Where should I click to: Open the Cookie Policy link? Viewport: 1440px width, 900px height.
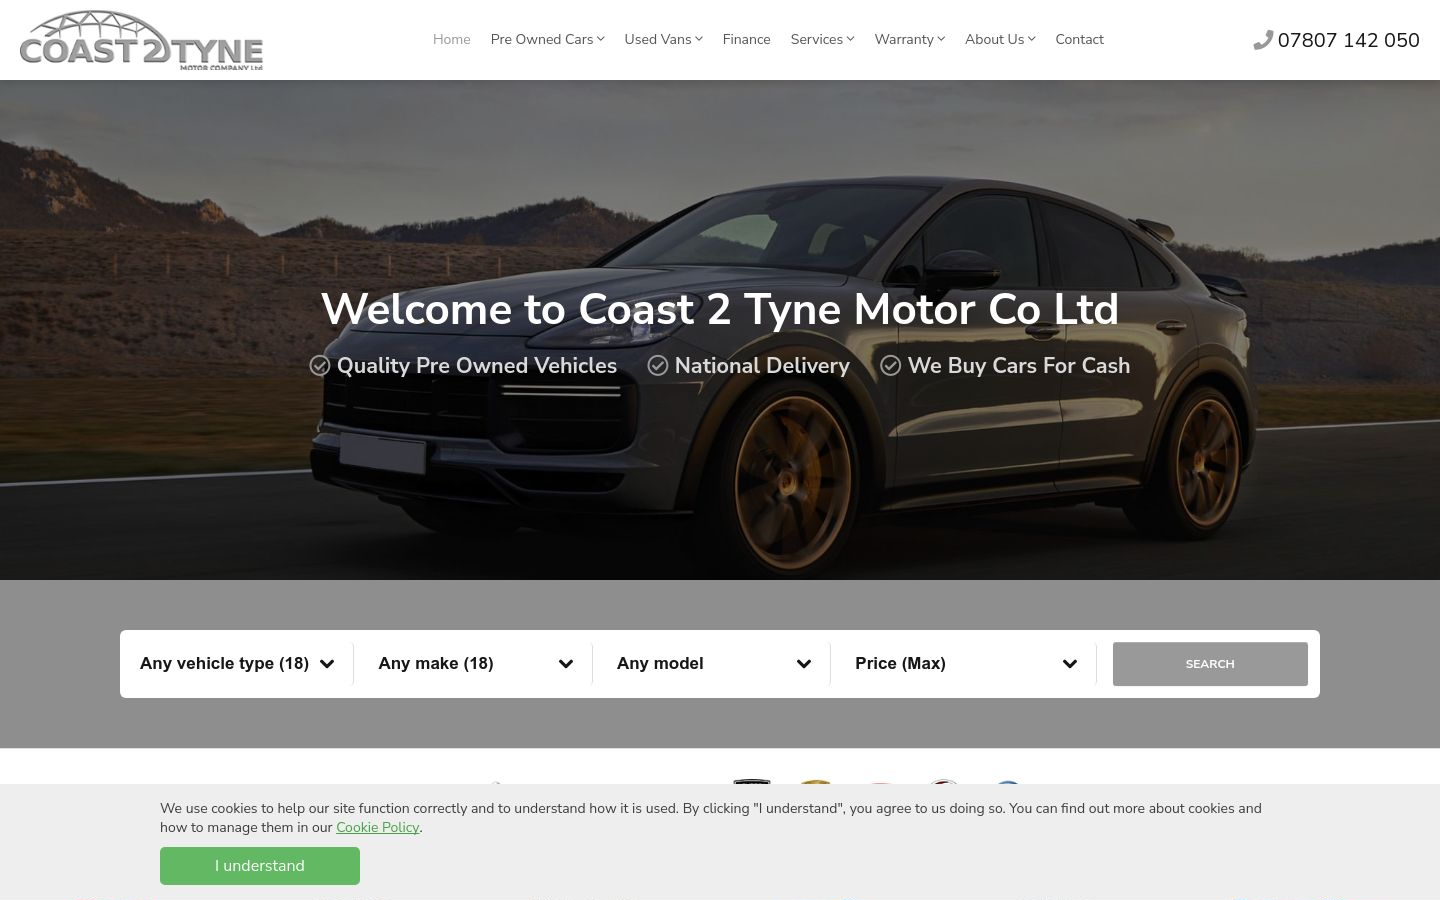377,827
